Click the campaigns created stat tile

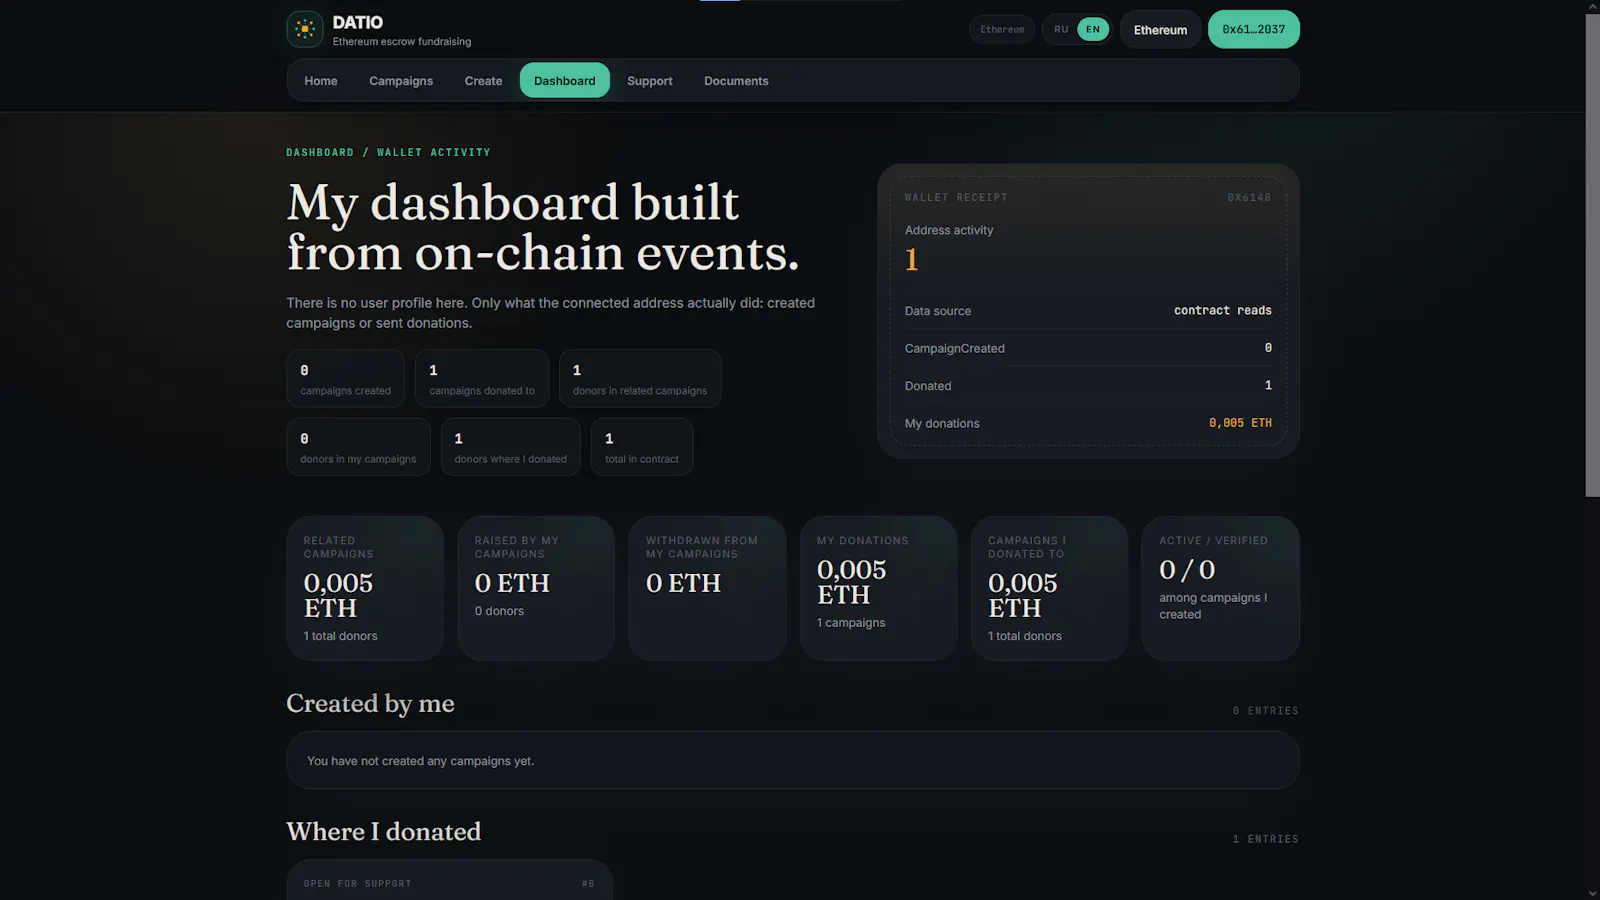[345, 379]
